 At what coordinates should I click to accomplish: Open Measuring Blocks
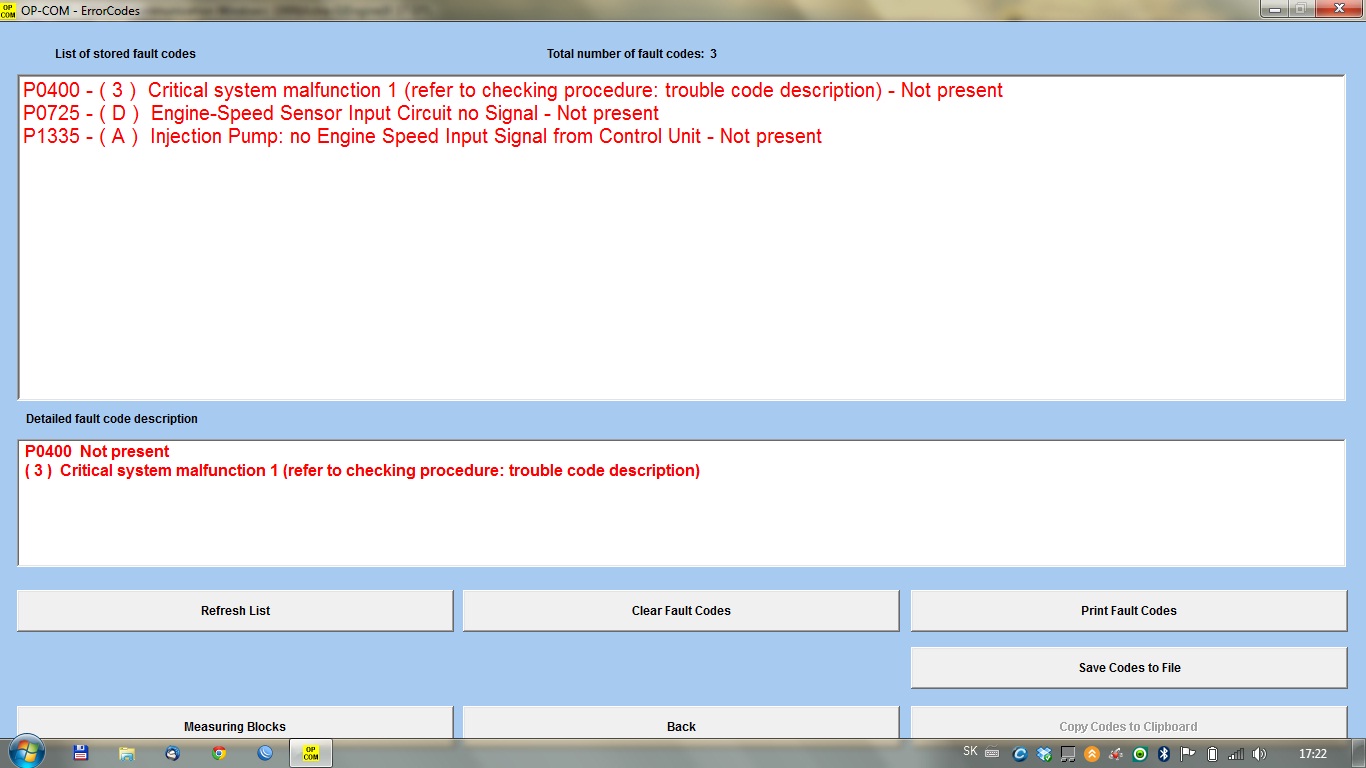click(x=235, y=724)
